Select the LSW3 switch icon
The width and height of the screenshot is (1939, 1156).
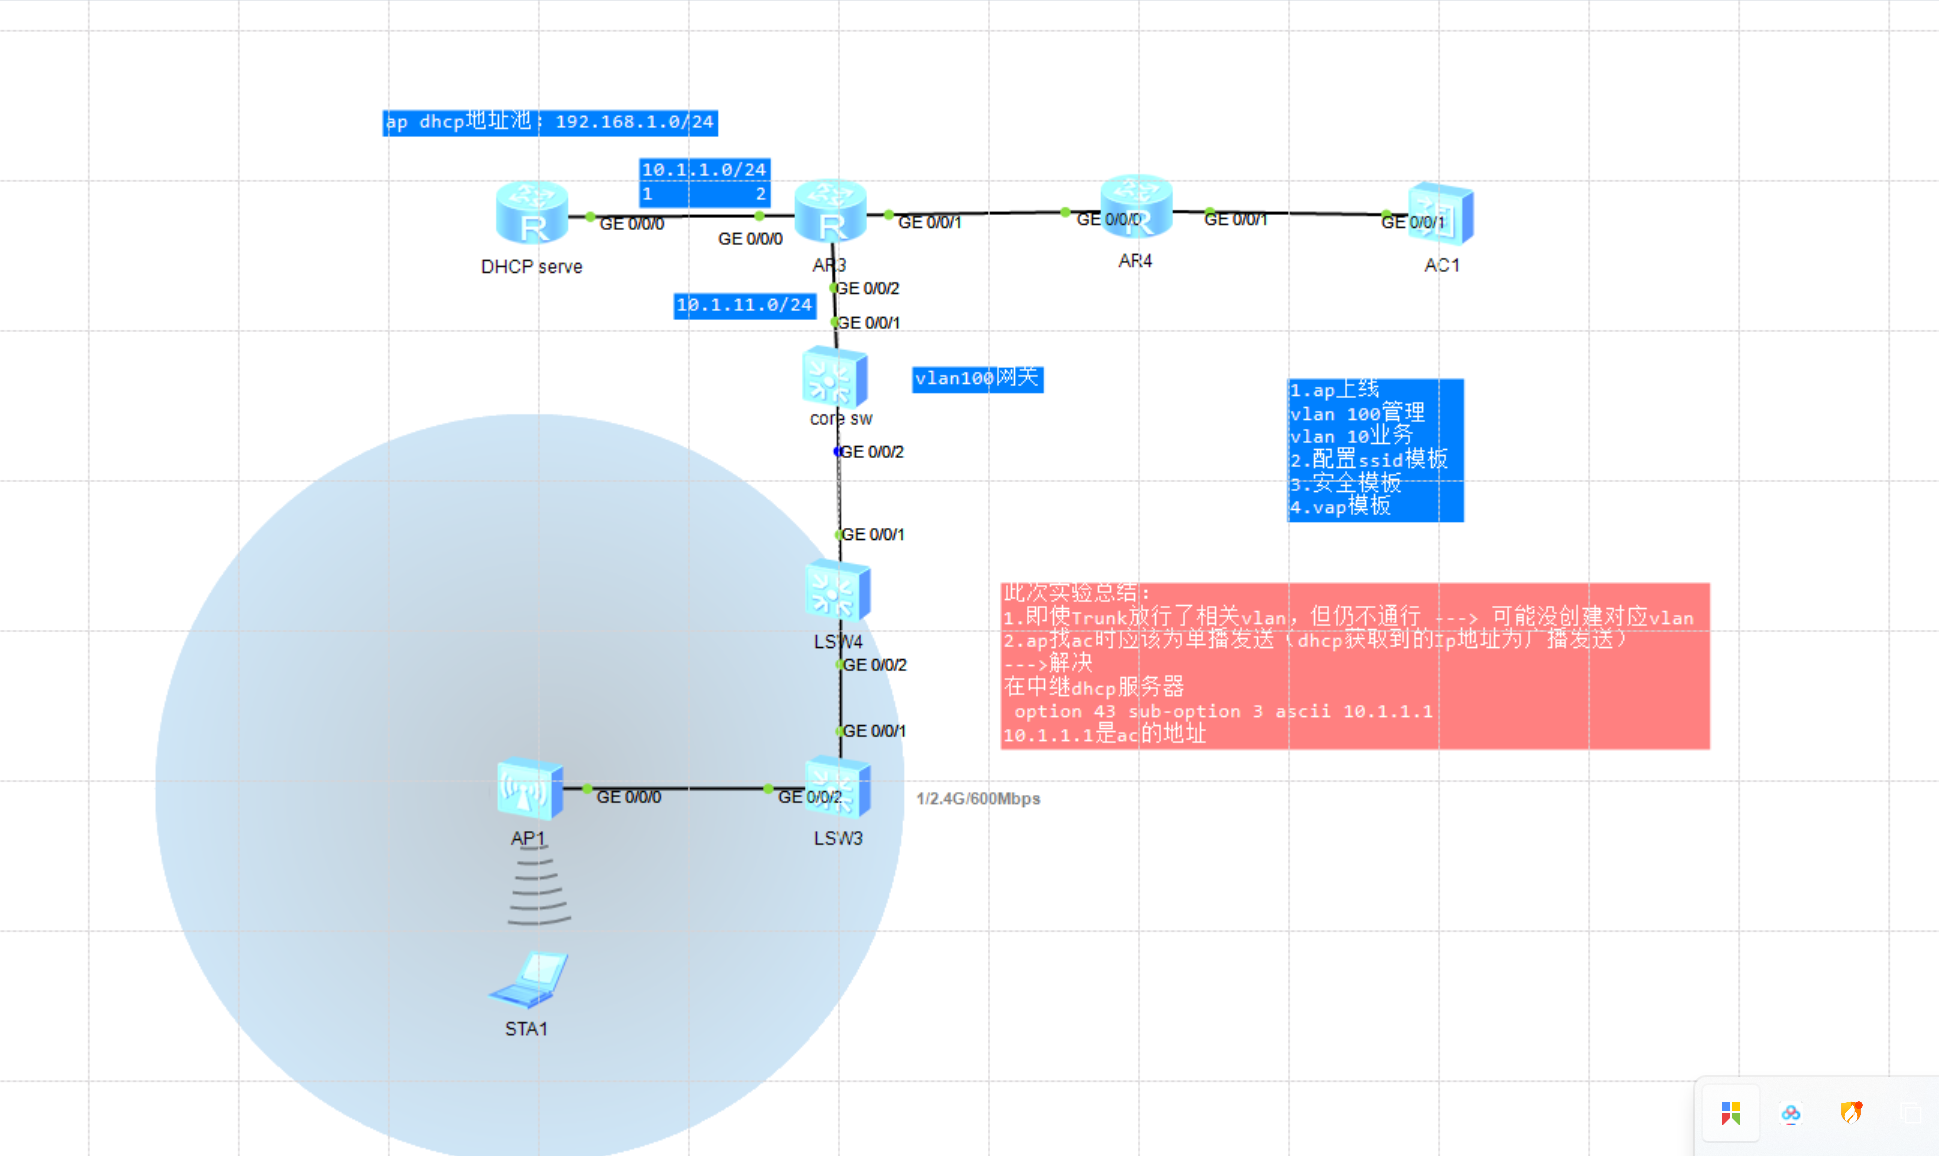click(x=838, y=787)
